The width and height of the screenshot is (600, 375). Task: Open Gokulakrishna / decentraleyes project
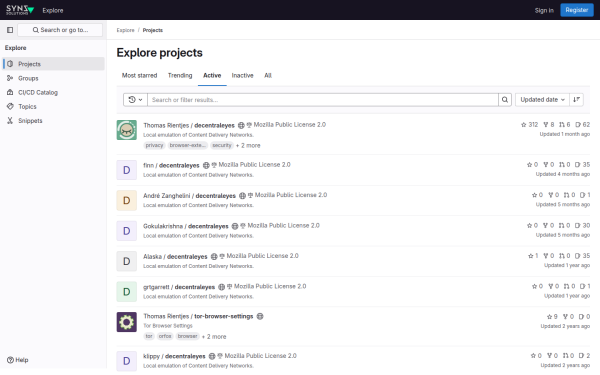(186, 226)
